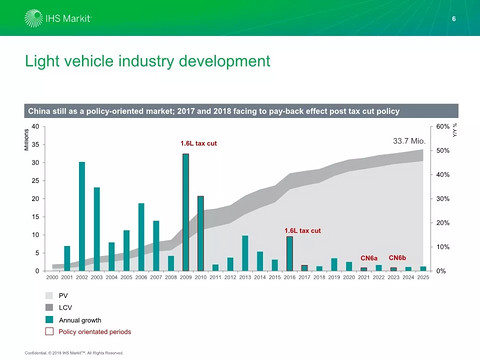Click the slide page number 6
This screenshot has height=360, width=480.
[454, 19]
